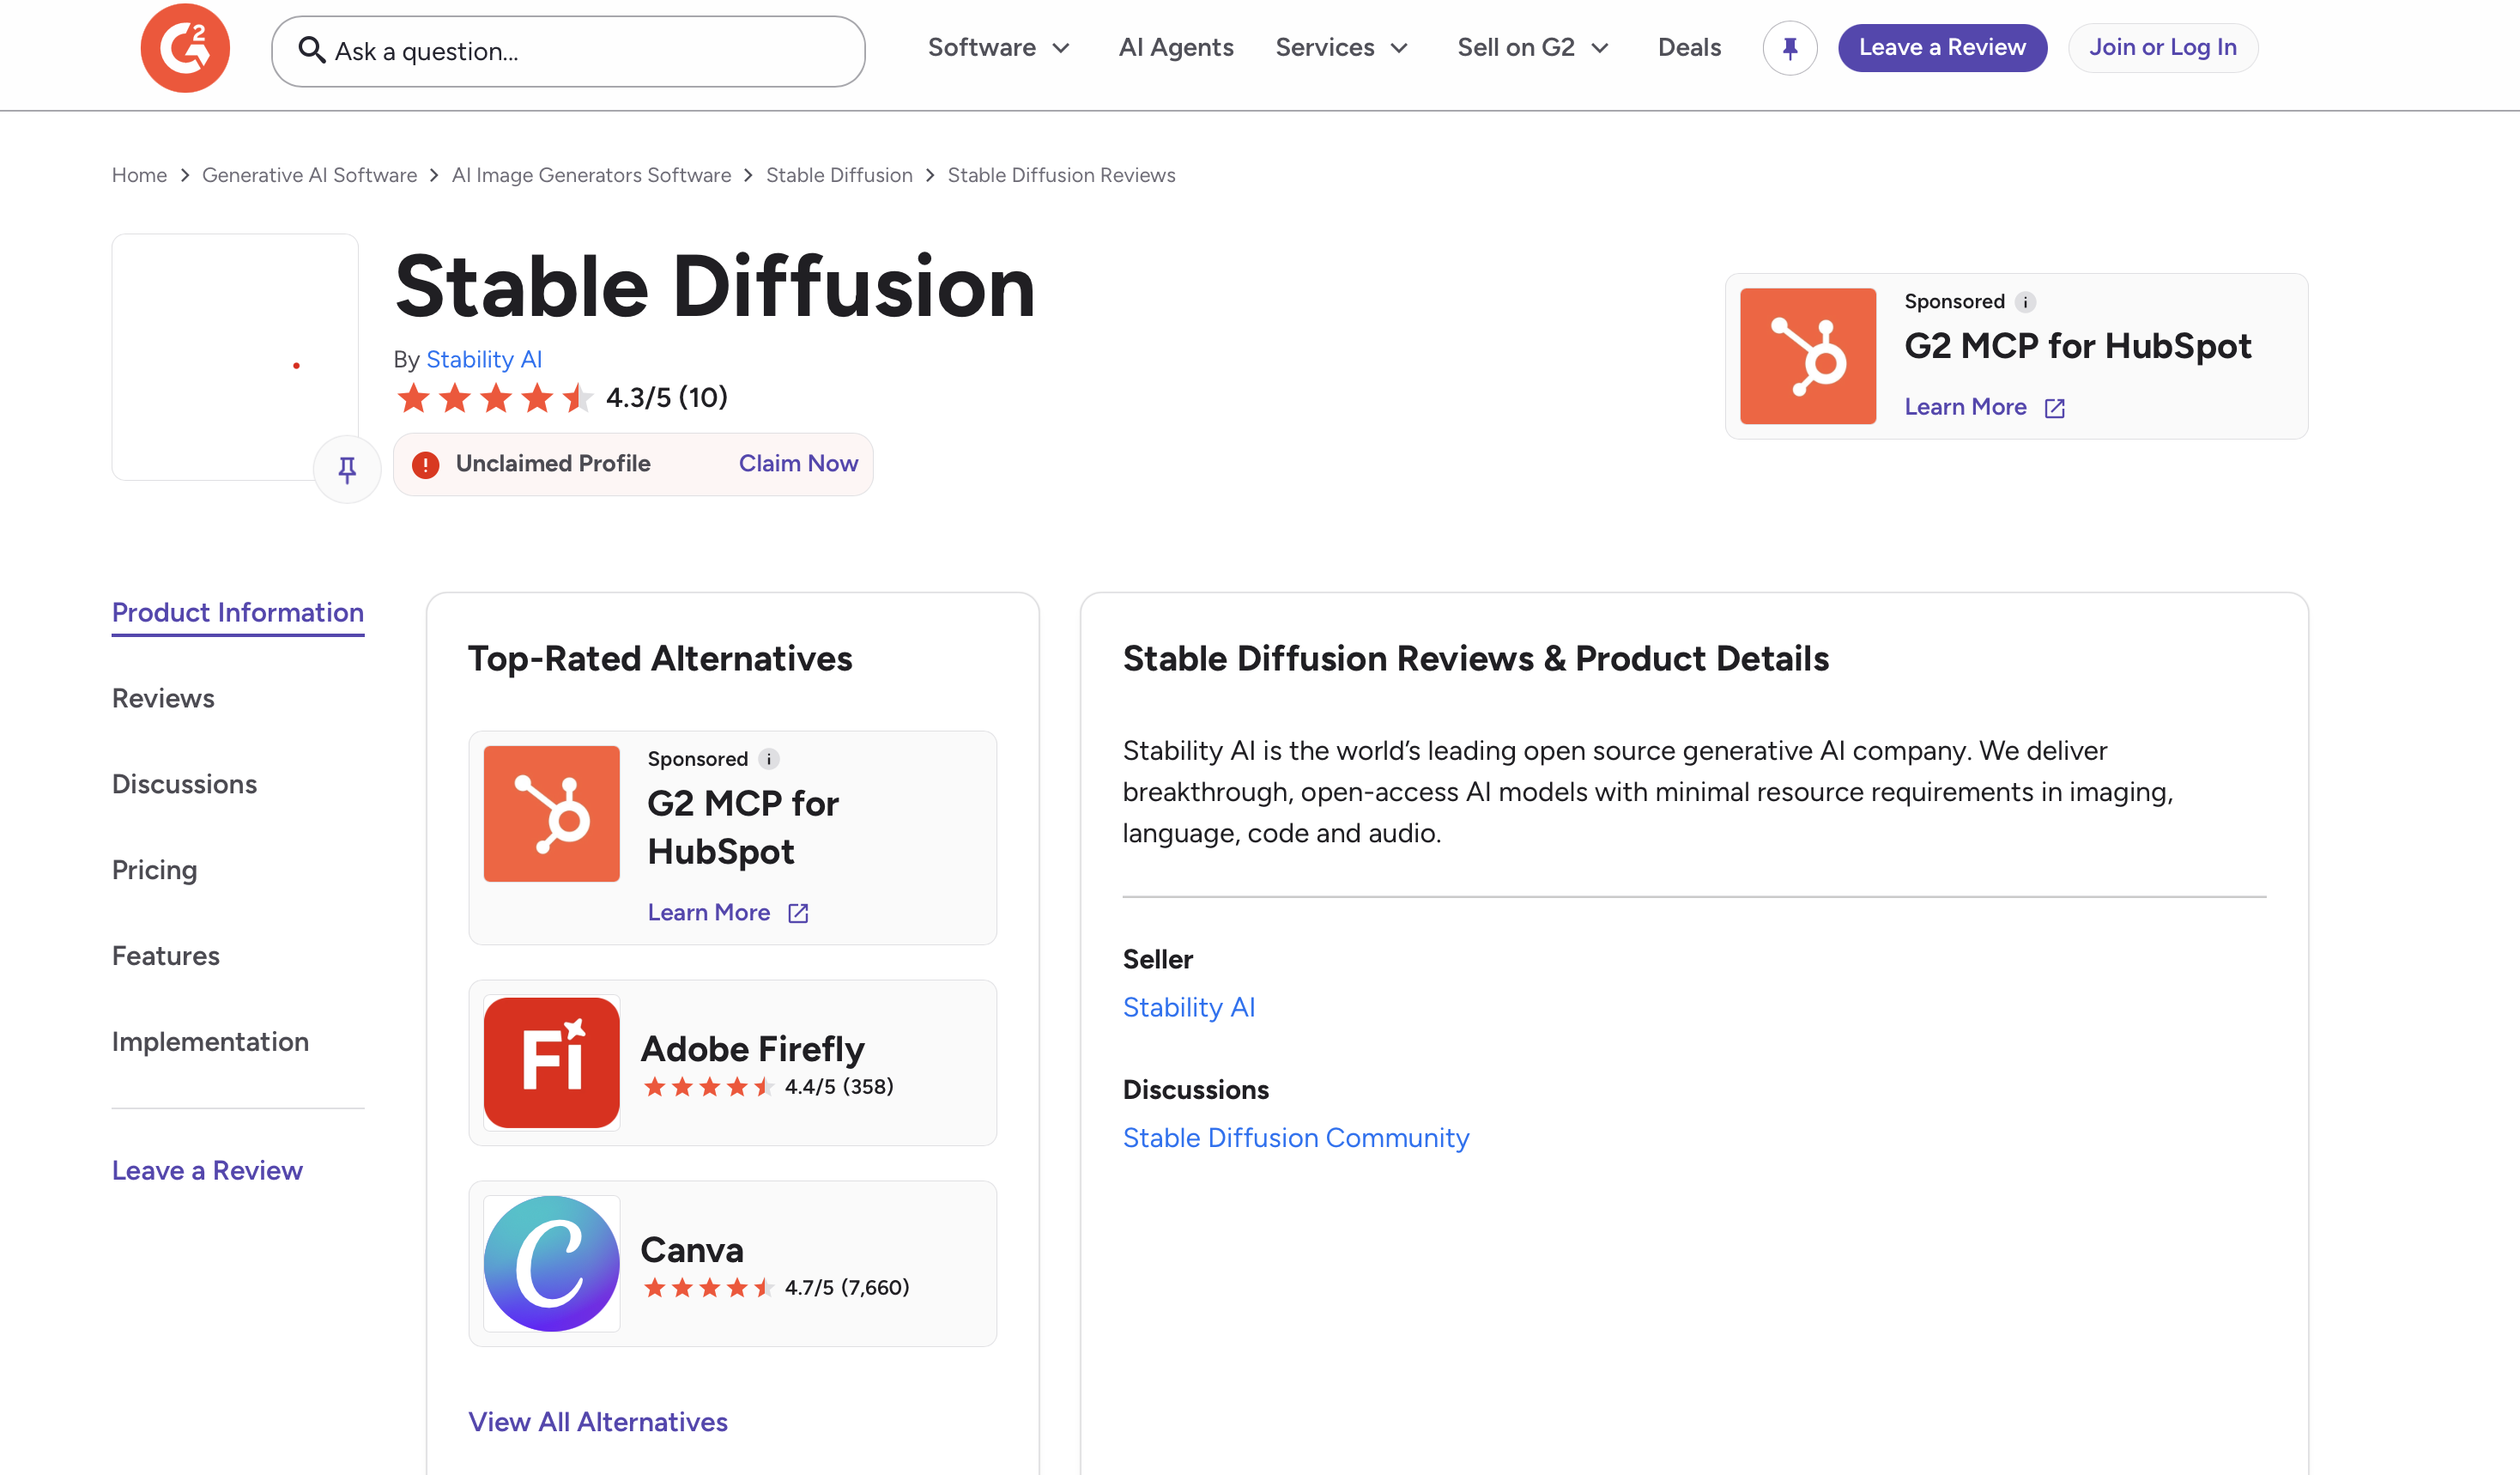Click Claim Now for the unclaimed profile
The image size is (2520, 1475).
[x=798, y=464]
